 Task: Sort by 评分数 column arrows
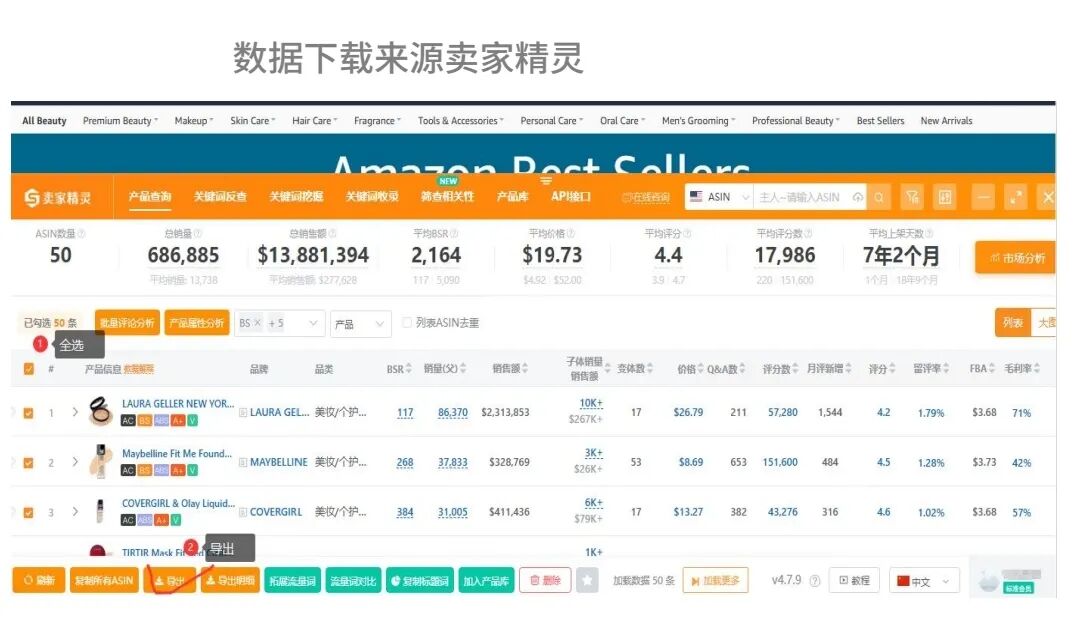(795, 368)
